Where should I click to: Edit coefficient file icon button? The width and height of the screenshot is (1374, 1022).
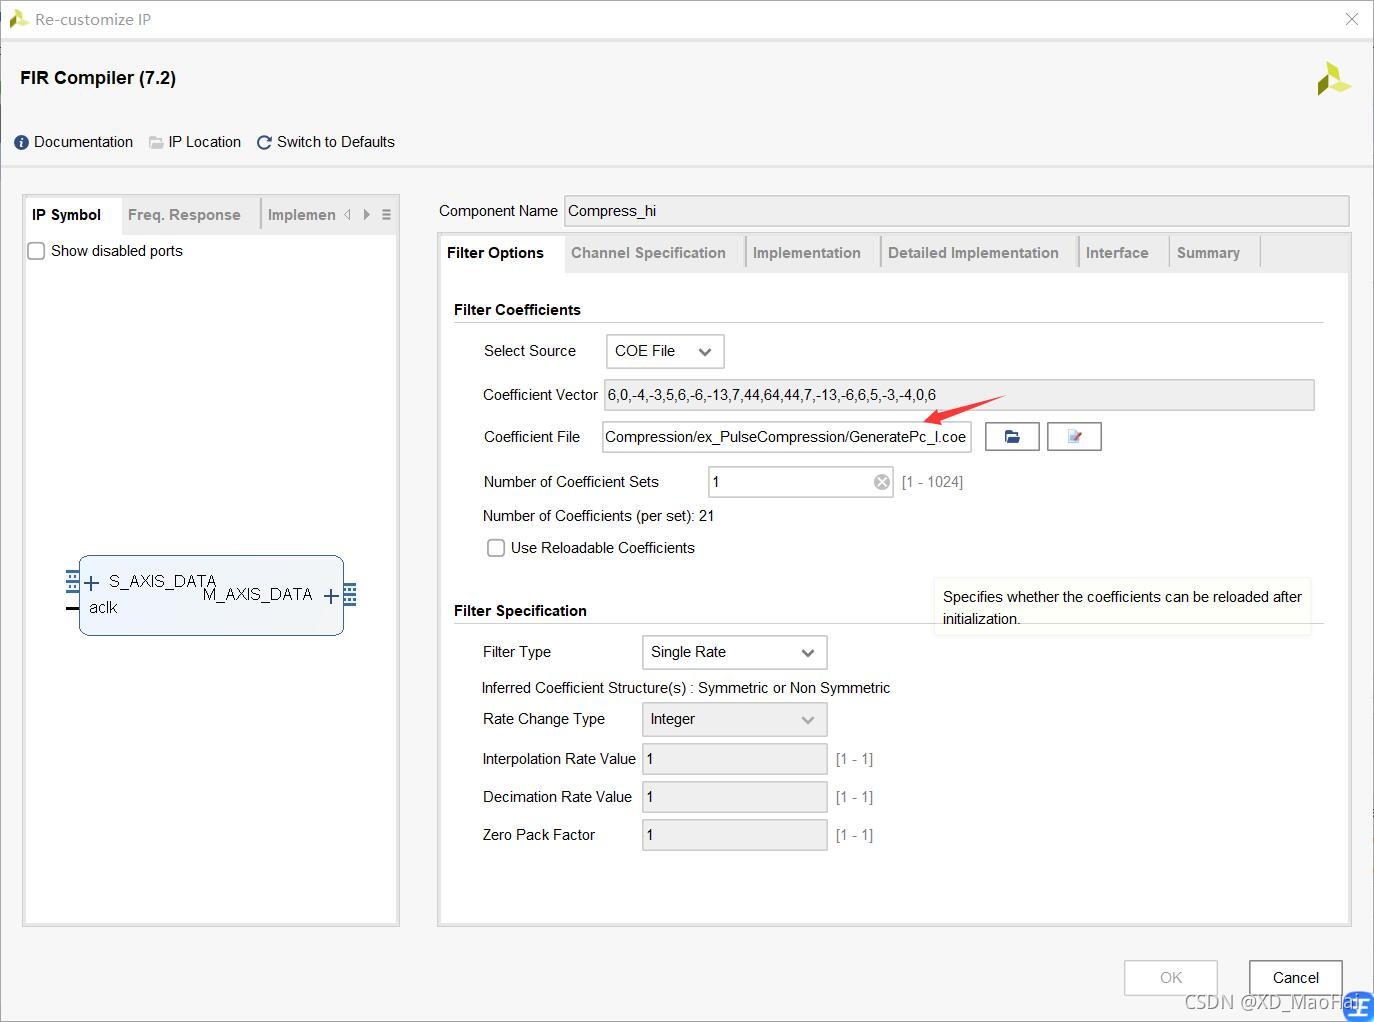(1074, 437)
